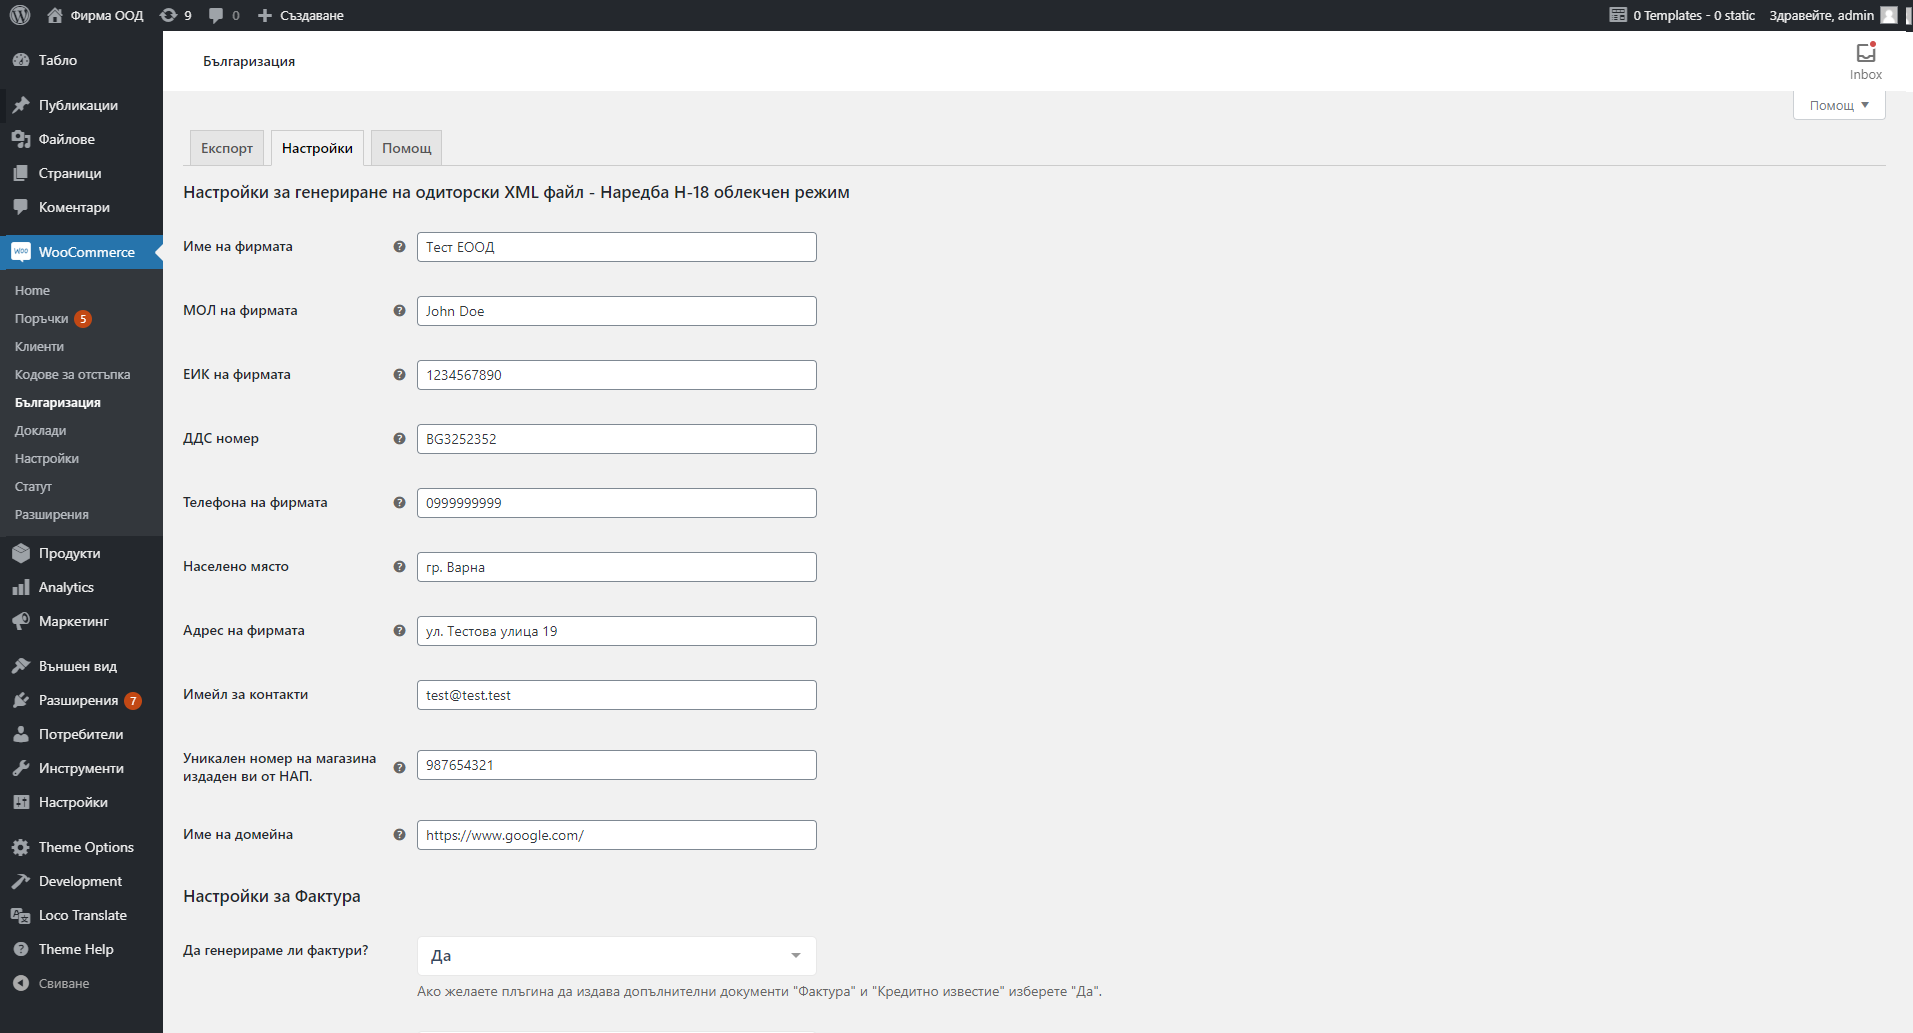The width and height of the screenshot is (1913, 1033).
Task: Open the Здравейте, admin account menu
Action: pos(1833,15)
